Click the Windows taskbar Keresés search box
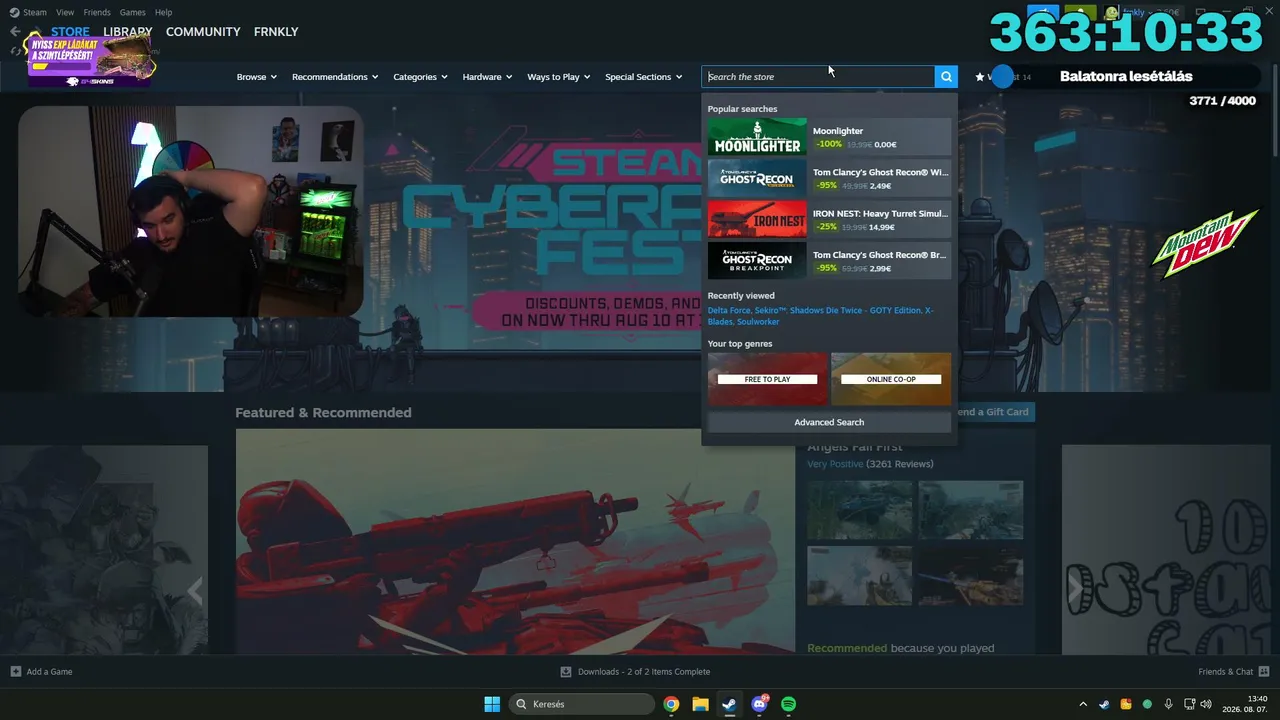1280x720 pixels. [582, 704]
